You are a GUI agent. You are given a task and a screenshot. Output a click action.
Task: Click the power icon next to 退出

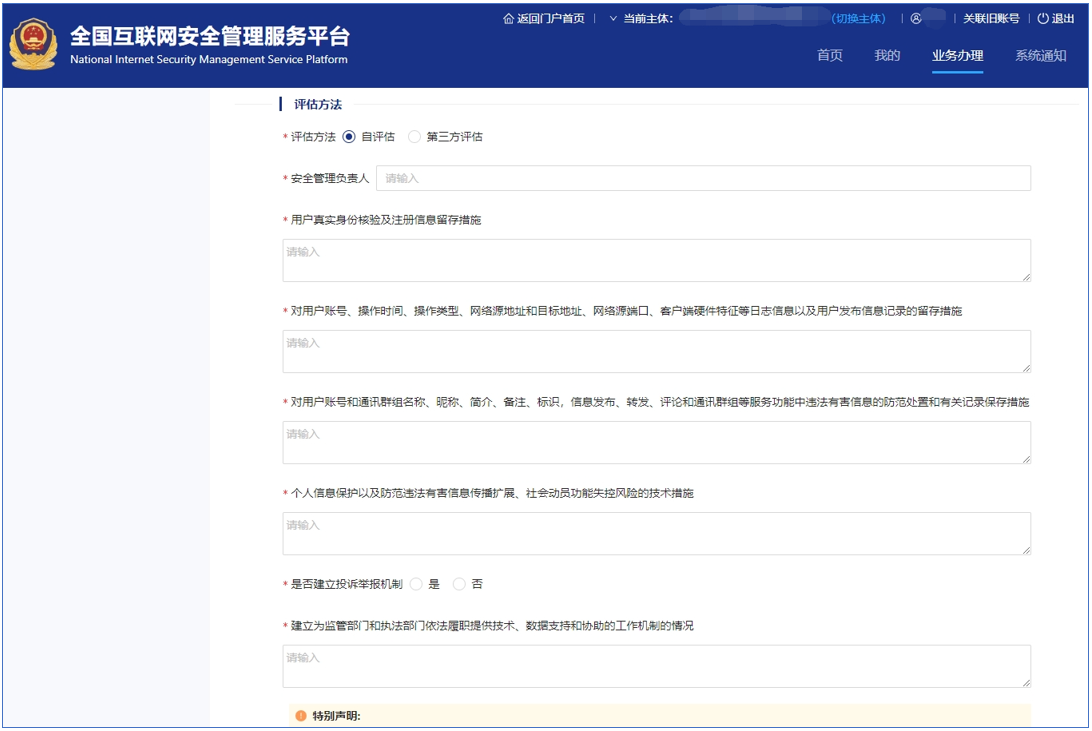coord(1043,19)
